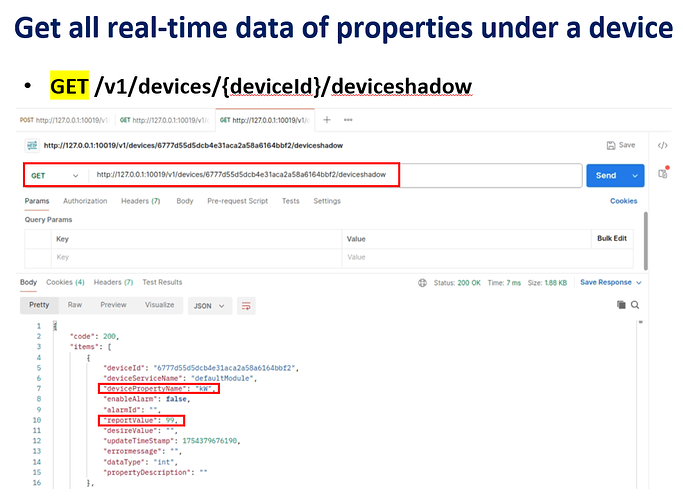
Task: Click the "code": 200 line
Action: click(x=95, y=336)
